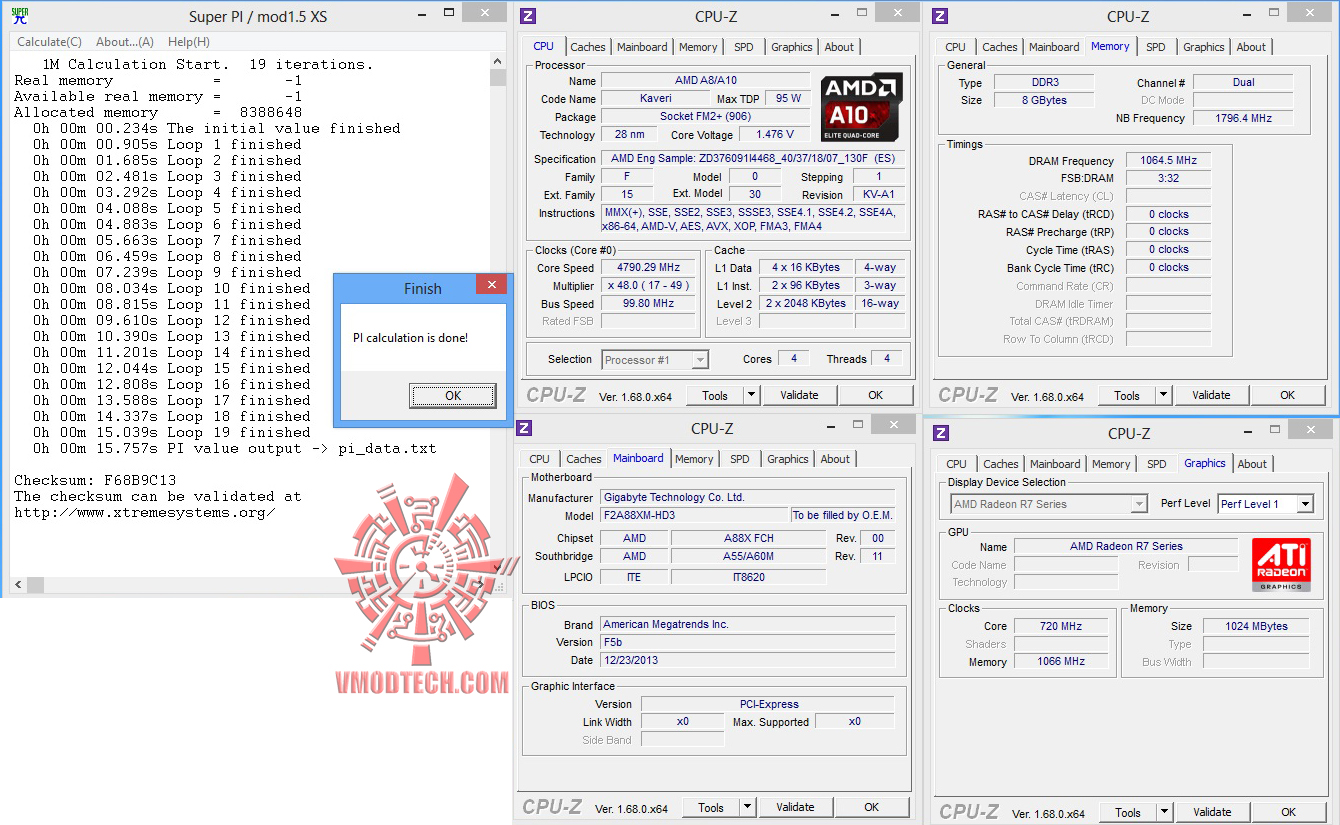1340x825 pixels.
Task: Switch to SPD tab in CPU window
Action: click(x=744, y=47)
